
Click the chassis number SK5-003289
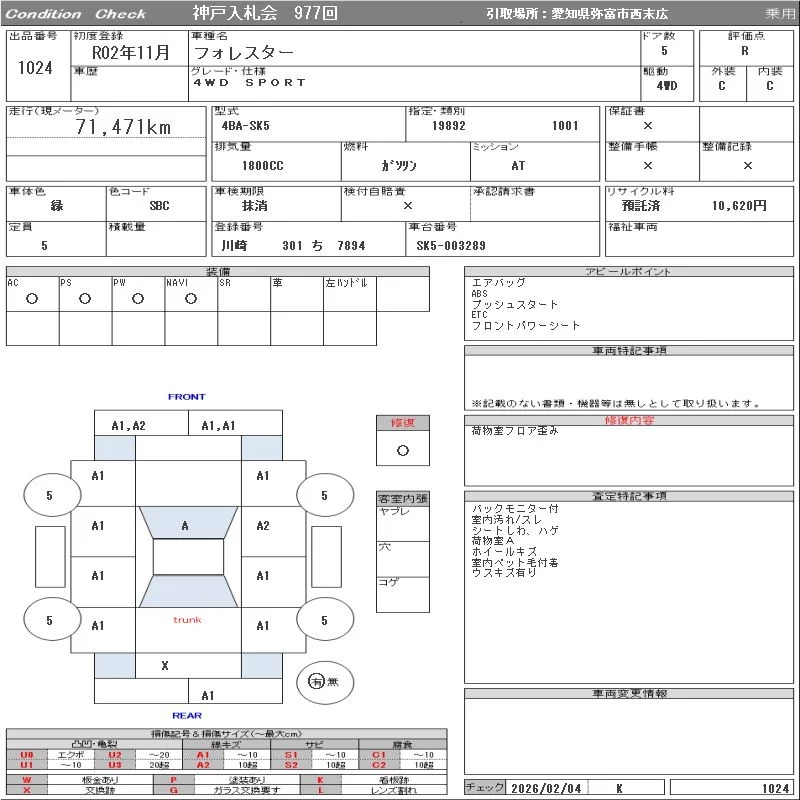pyautogui.click(x=451, y=246)
